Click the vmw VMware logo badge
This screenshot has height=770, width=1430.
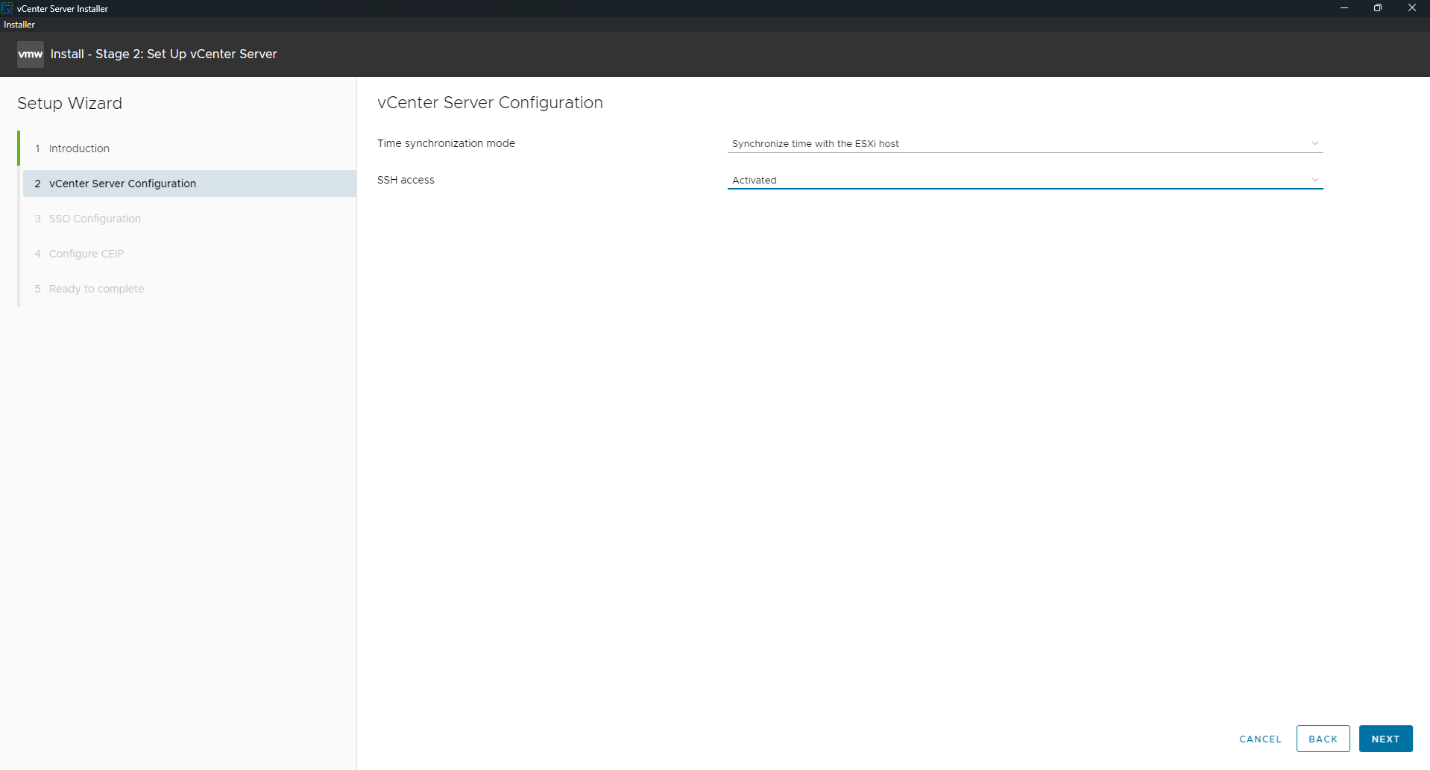click(x=30, y=54)
